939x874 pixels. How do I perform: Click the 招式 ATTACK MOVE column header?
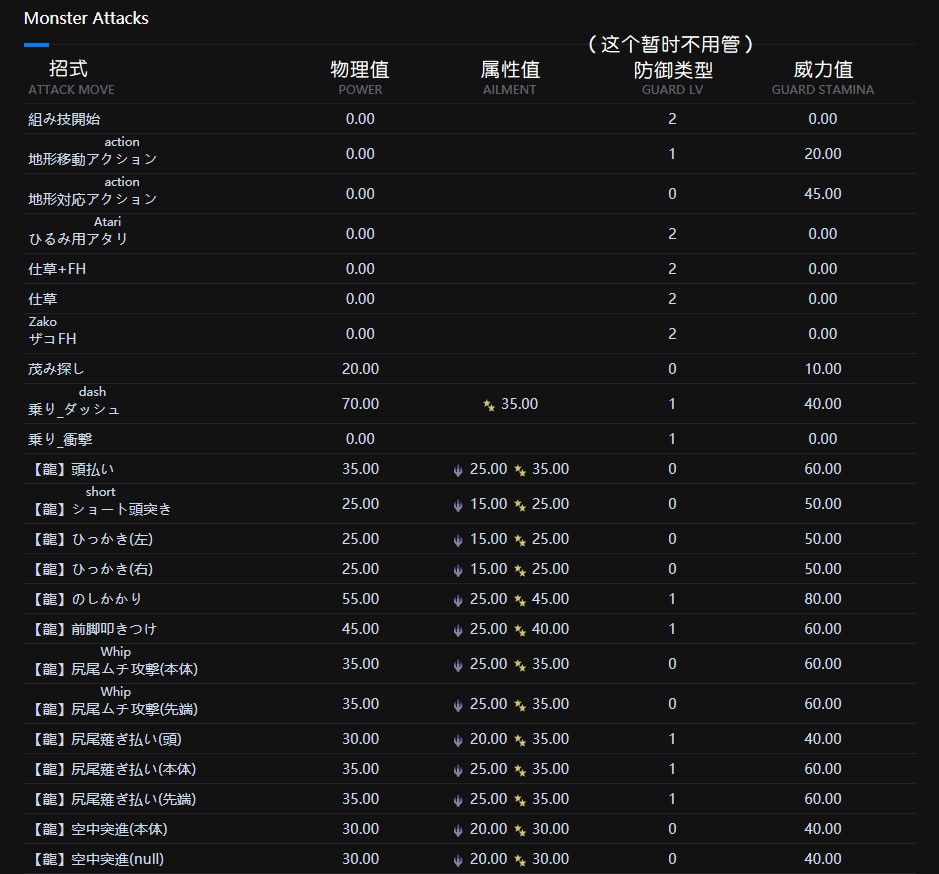tap(71, 77)
